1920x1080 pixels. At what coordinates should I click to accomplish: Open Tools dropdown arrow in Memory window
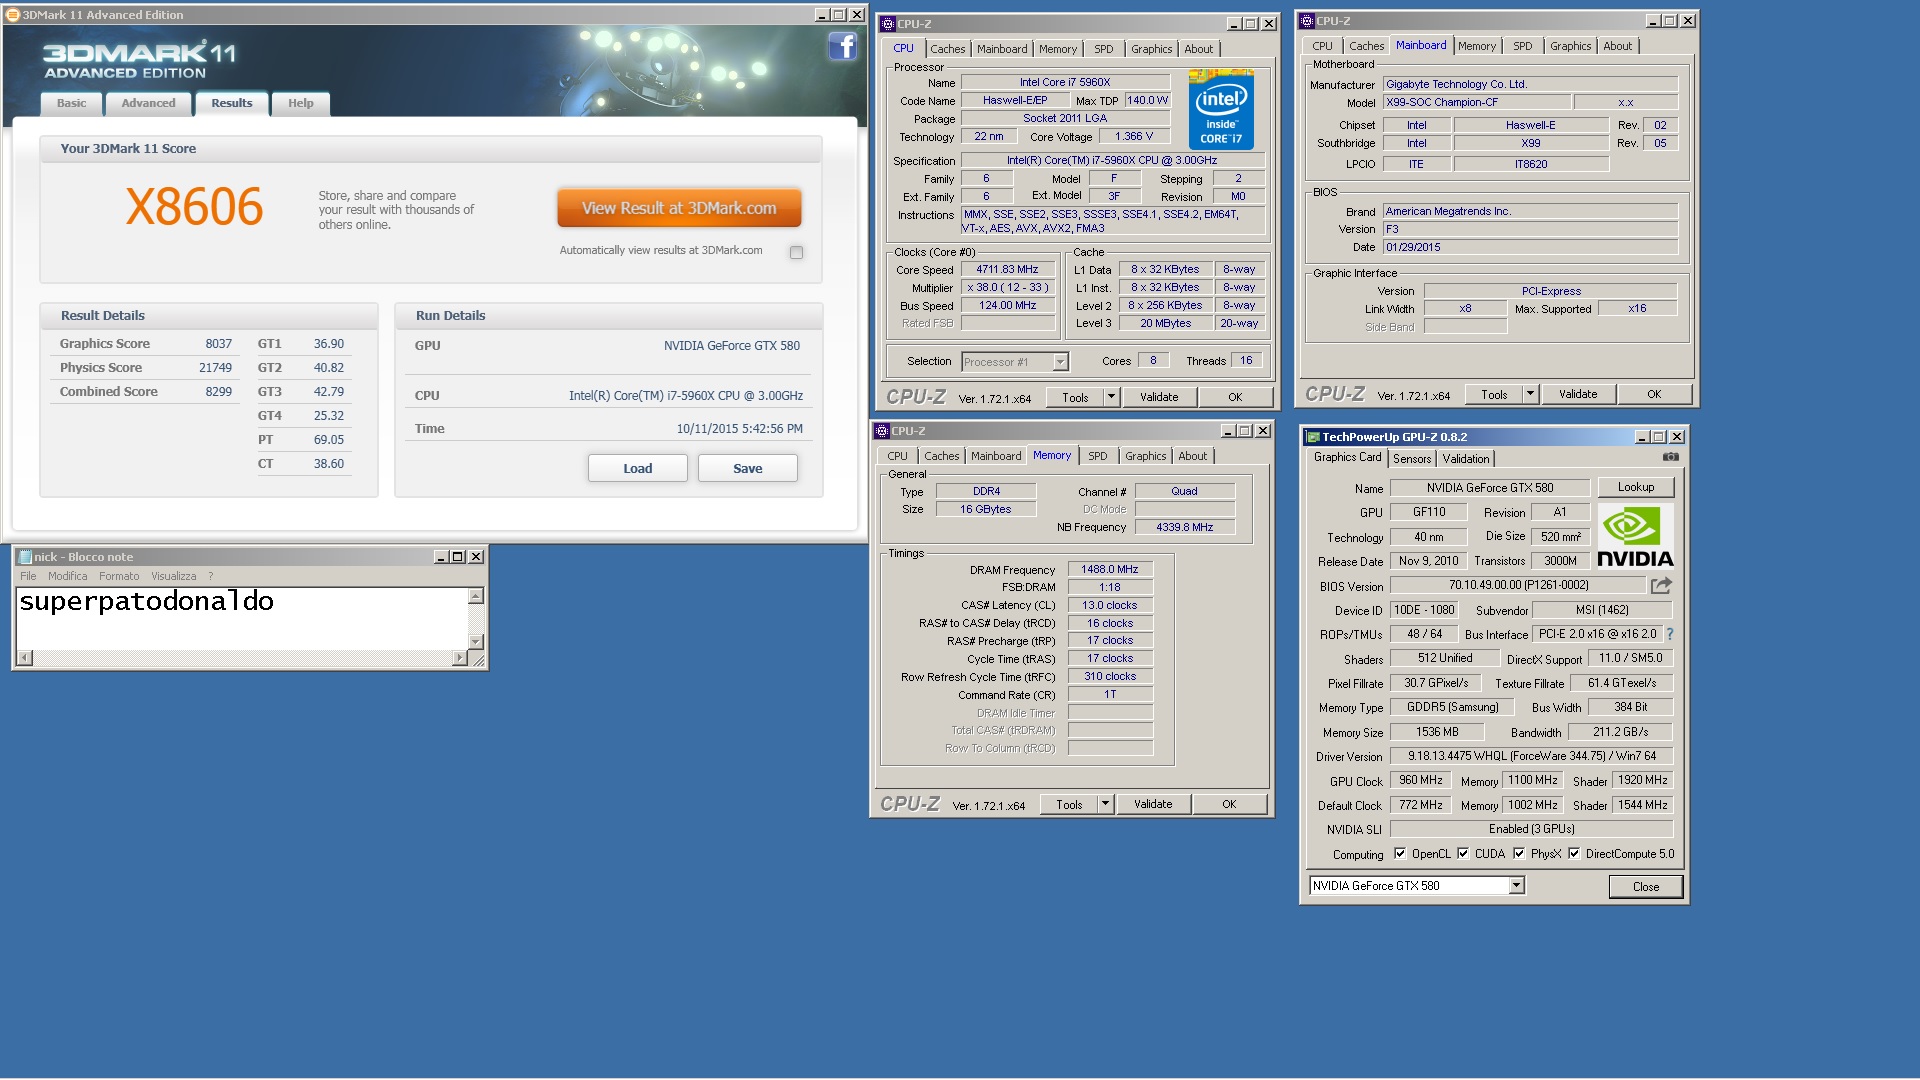click(x=1104, y=804)
